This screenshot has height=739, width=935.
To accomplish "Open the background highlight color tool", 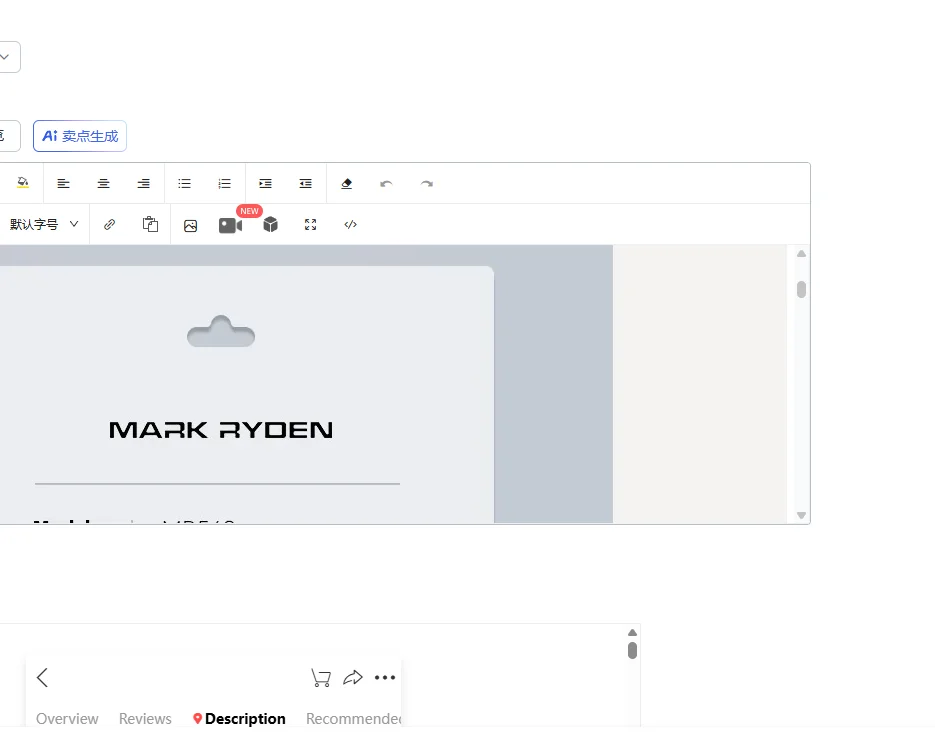I will coord(23,183).
